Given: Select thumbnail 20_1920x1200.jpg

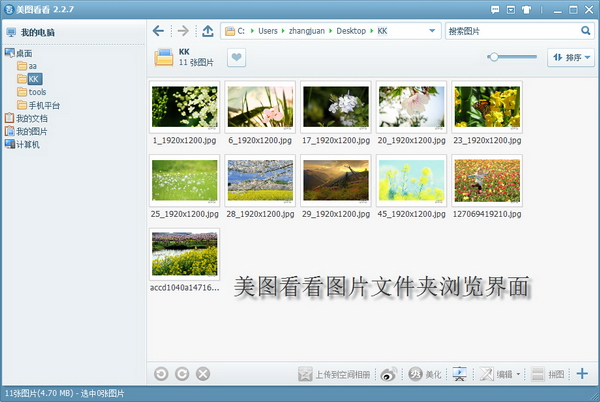Looking at the screenshot, I should coord(411,107).
